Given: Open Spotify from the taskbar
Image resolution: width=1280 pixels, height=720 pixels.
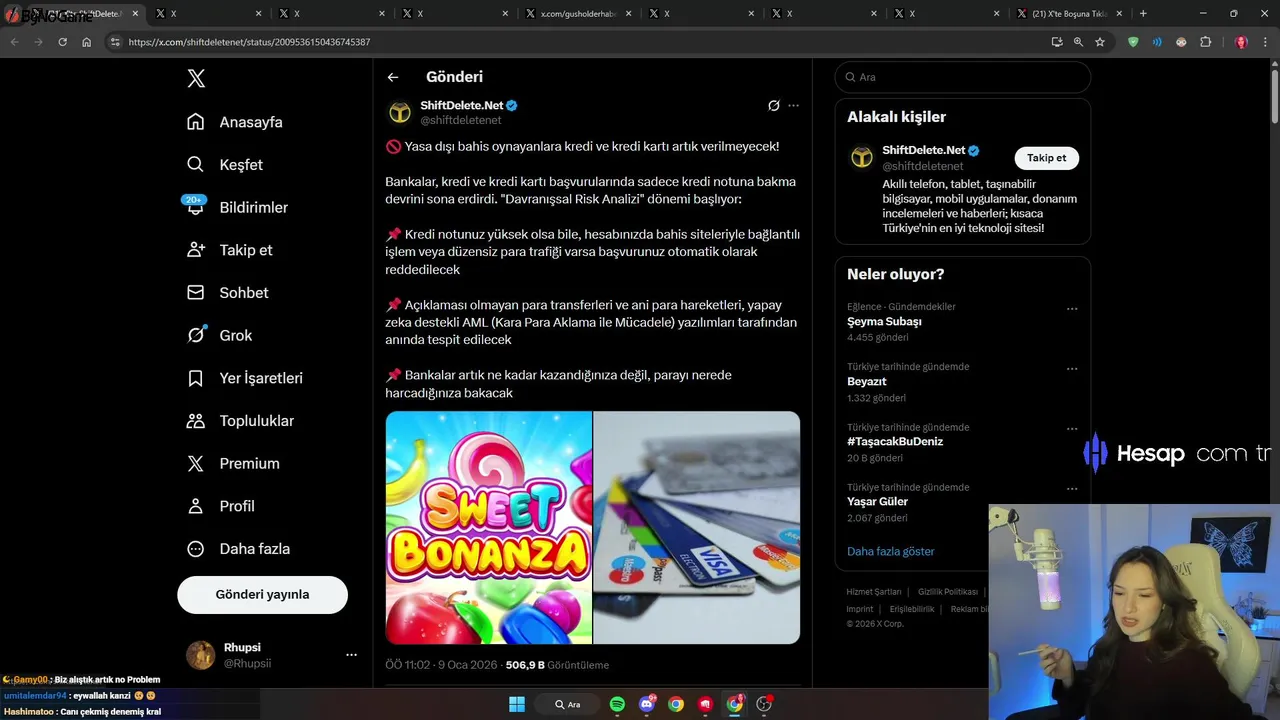Looking at the screenshot, I should 617,704.
